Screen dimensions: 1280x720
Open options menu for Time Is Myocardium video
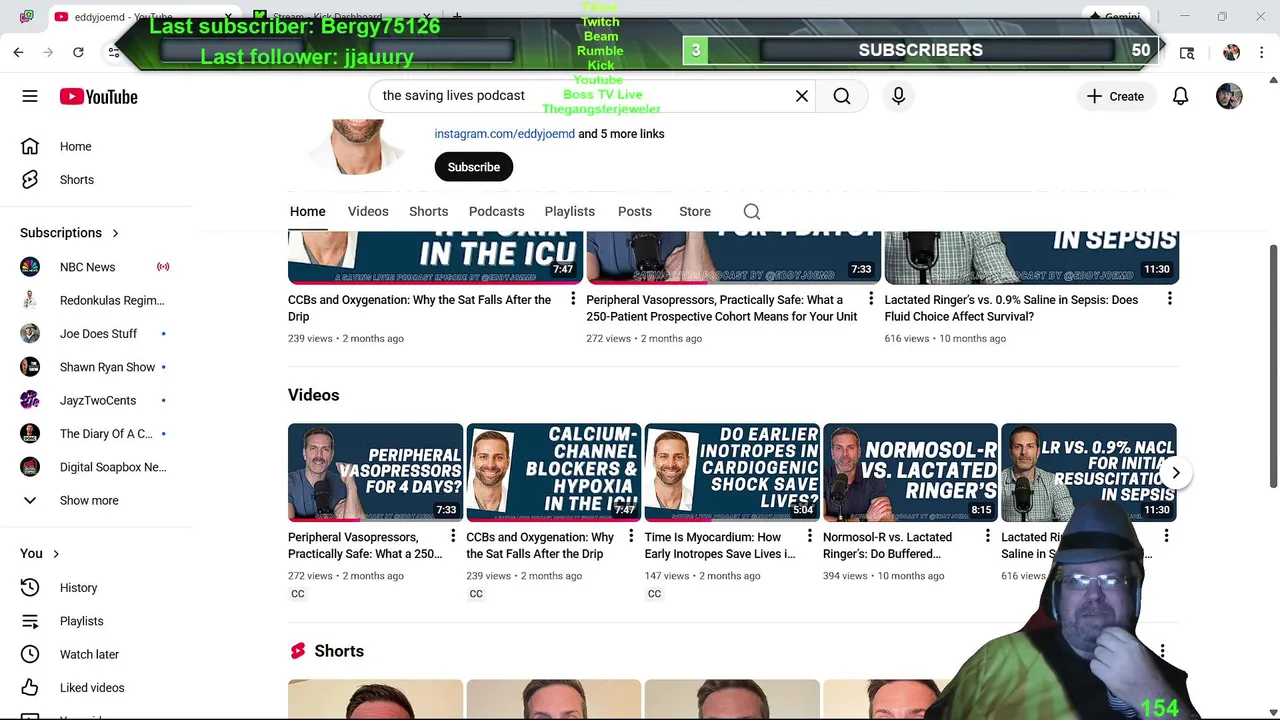[809, 537]
